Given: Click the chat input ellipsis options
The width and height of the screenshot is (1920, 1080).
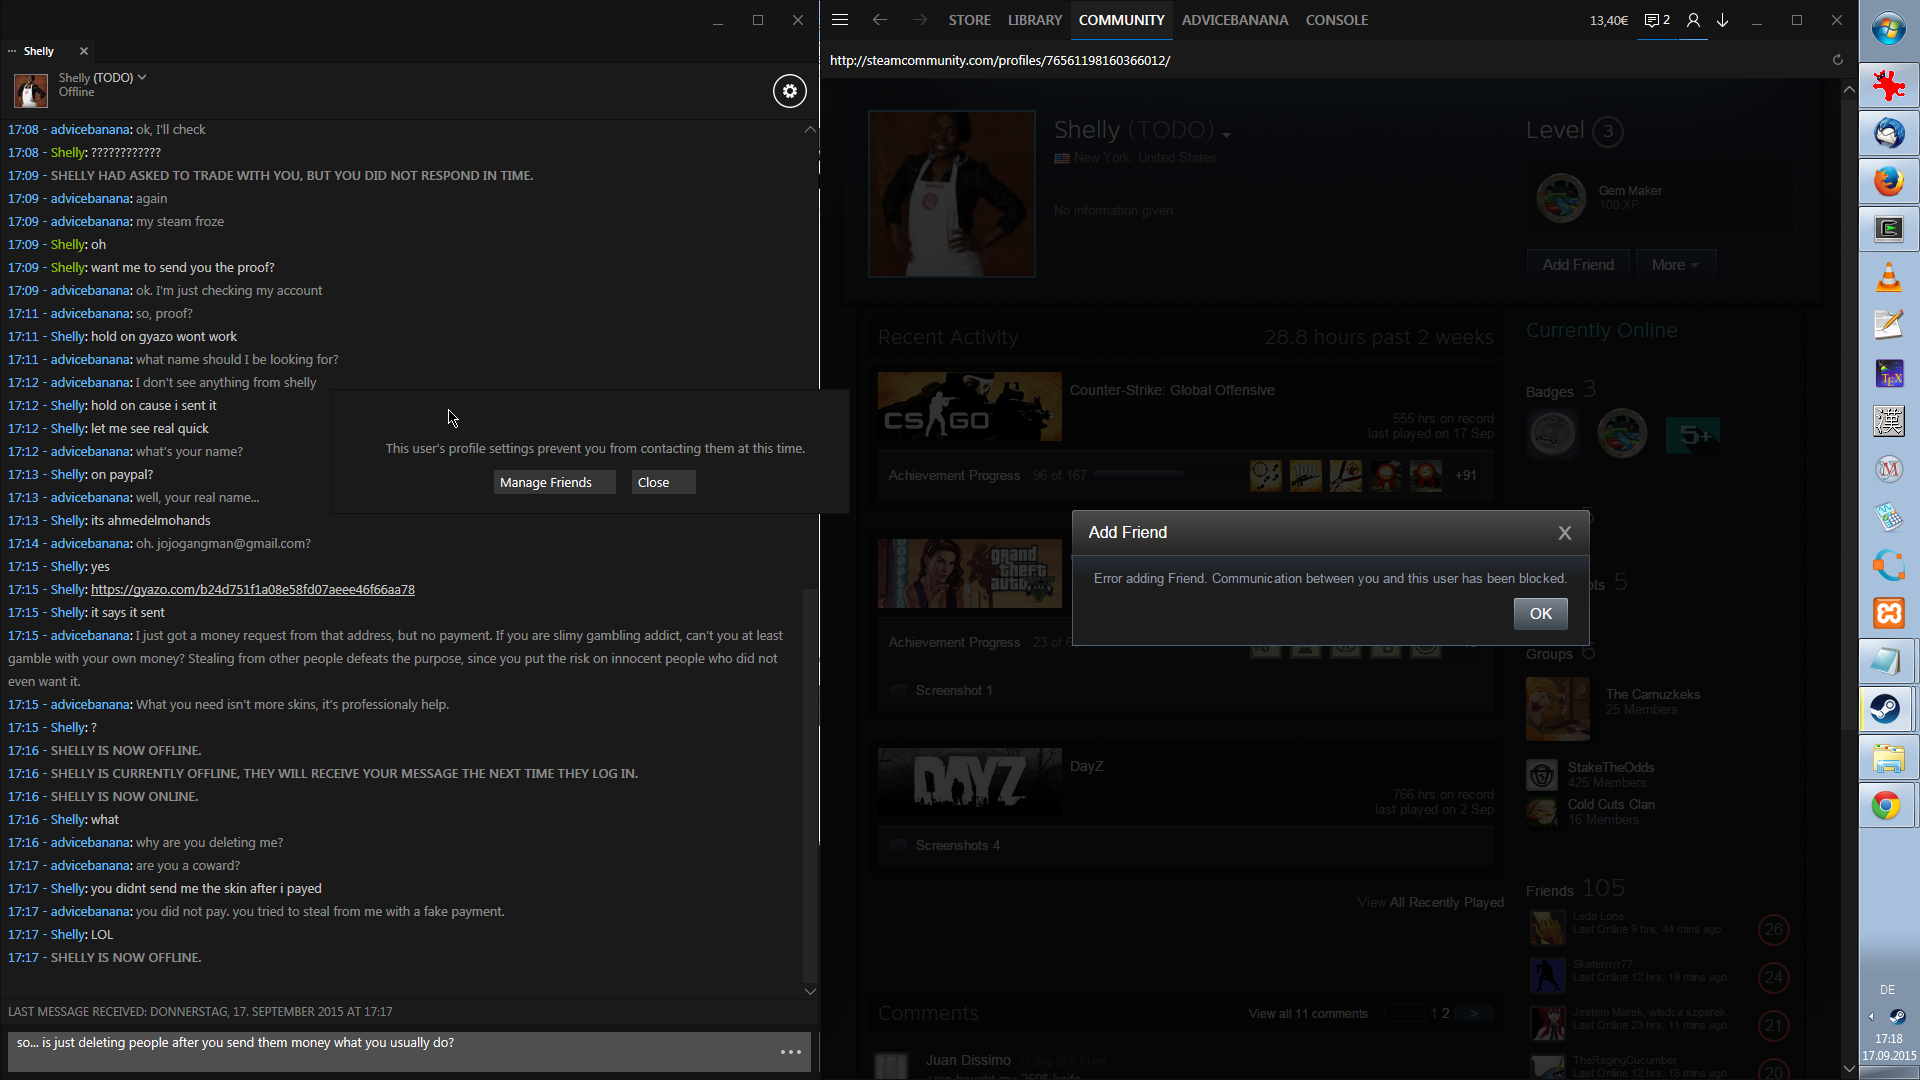Looking at the screenshot, I should (791, 1052).
